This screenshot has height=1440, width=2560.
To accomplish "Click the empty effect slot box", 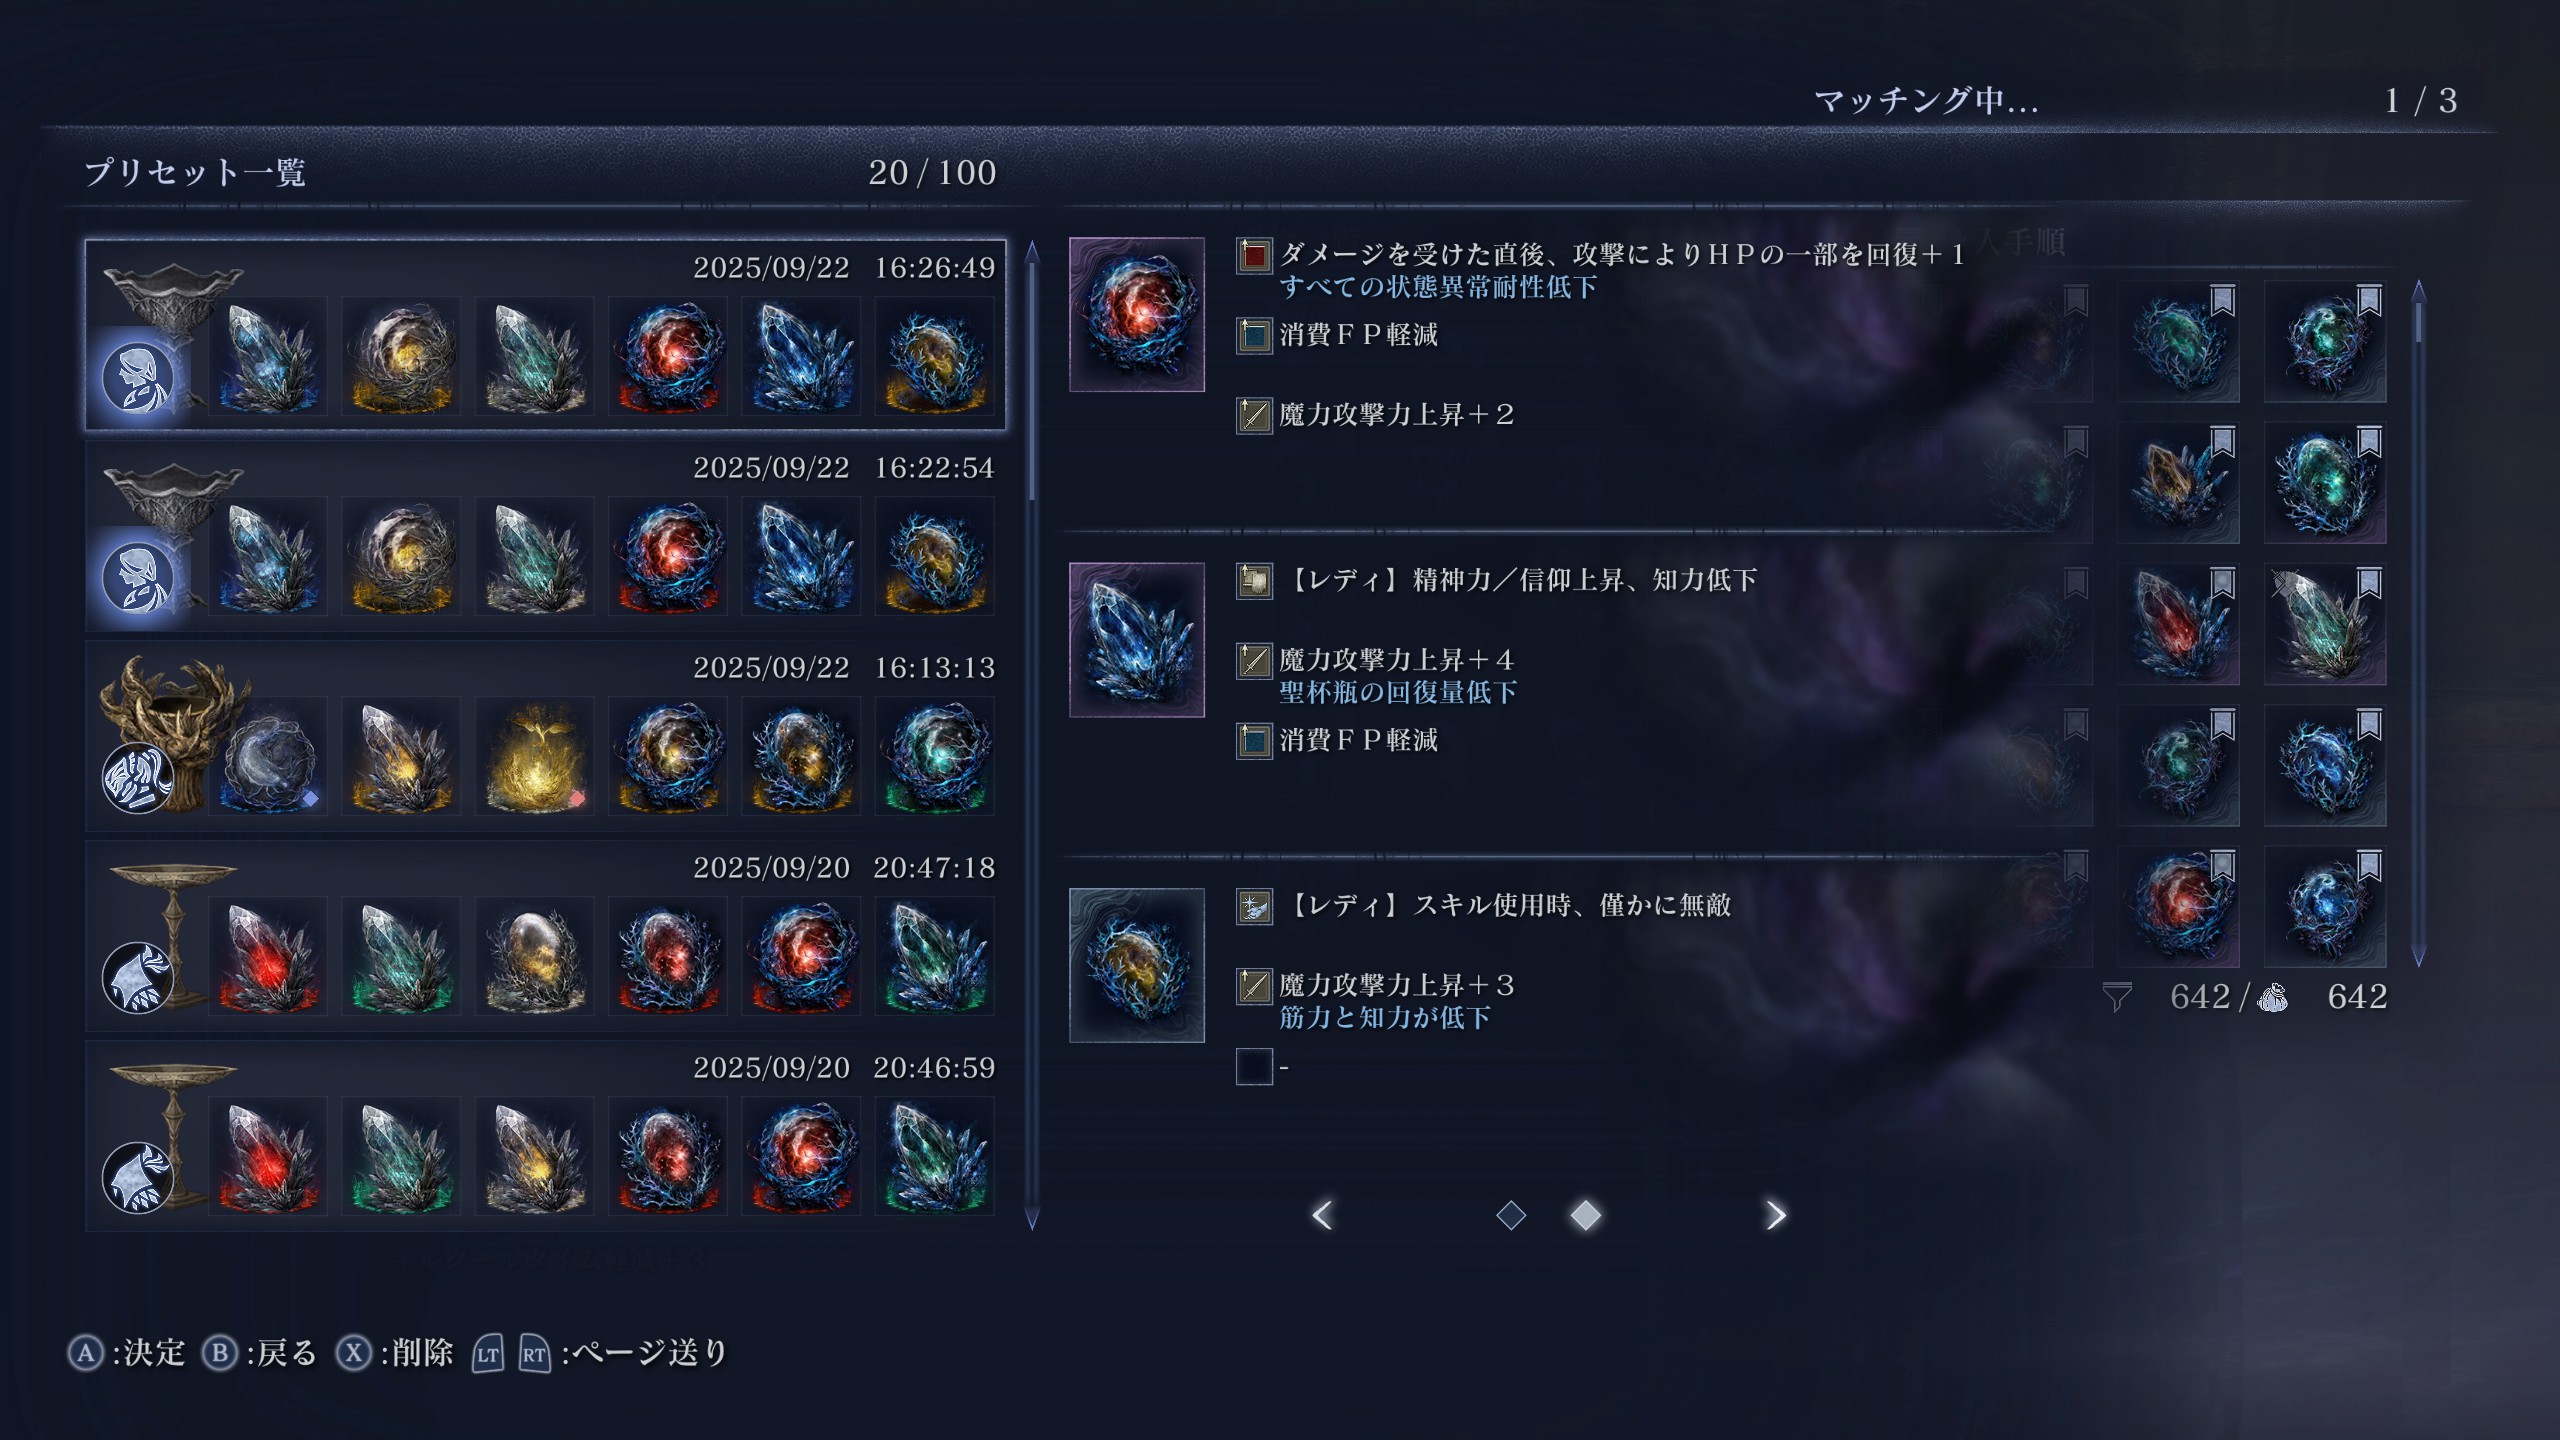I will click(1254, 1067).
